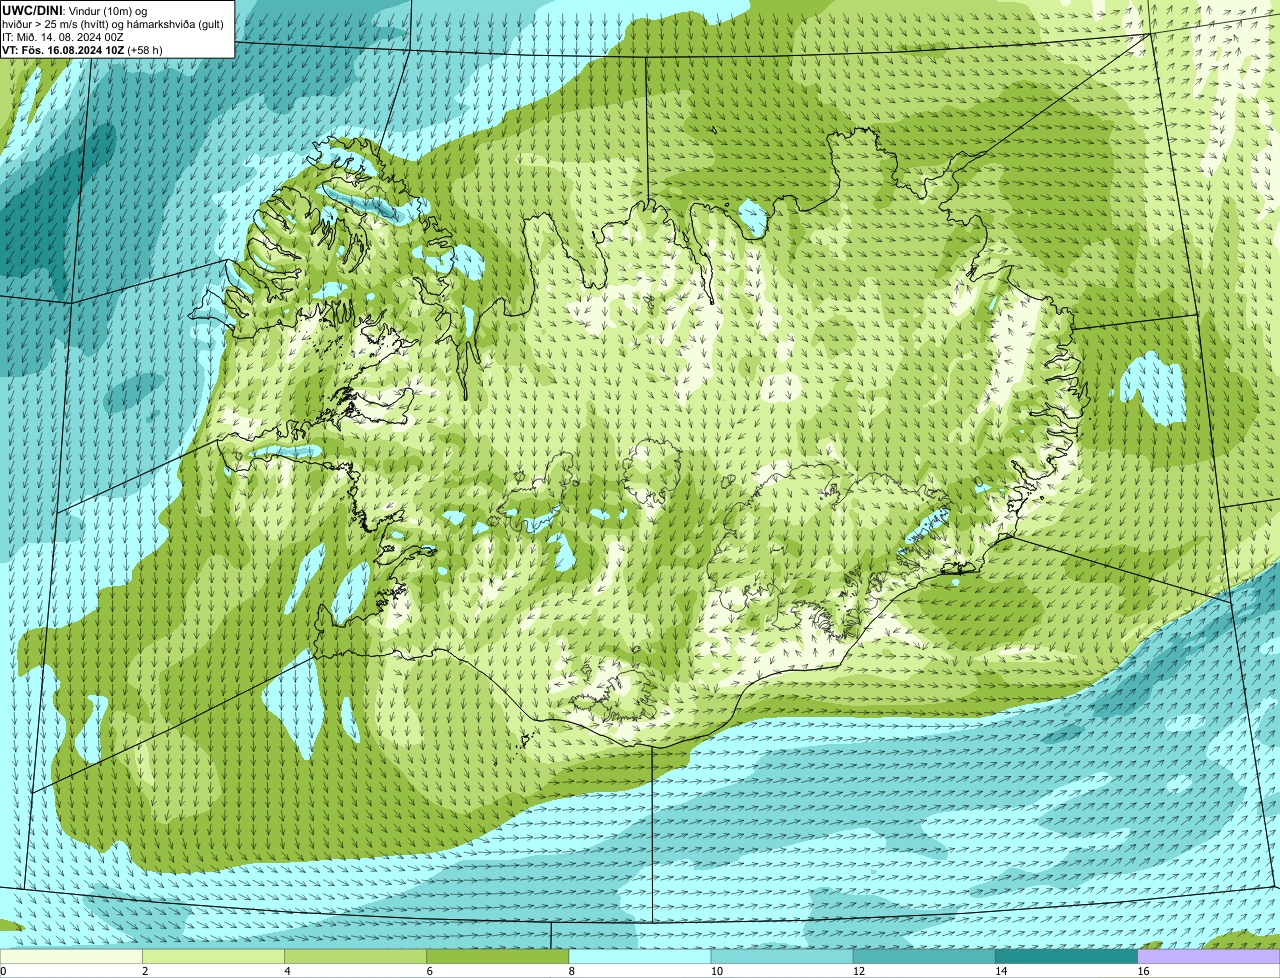The image size is (1280, 978).
Task: Click the pale yellow 0–2 legend color
Action: coord(71,957)
